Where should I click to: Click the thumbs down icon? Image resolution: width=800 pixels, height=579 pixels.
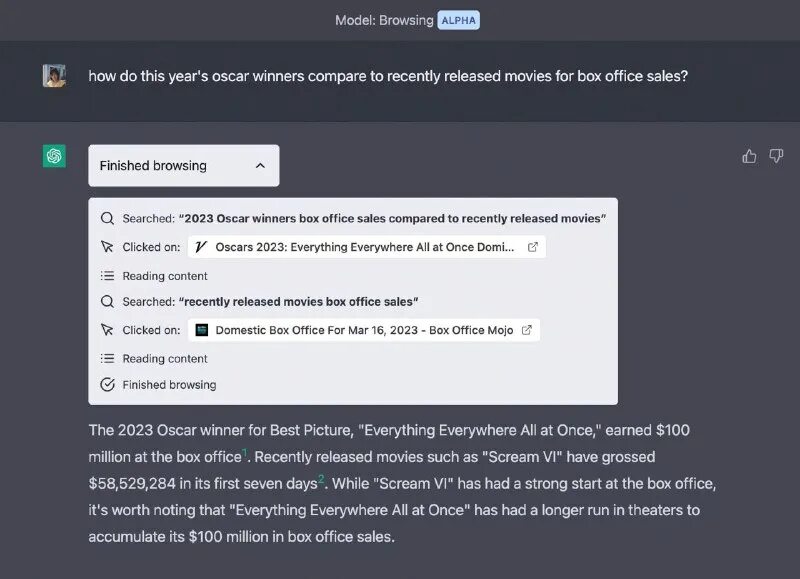[776, 156]
